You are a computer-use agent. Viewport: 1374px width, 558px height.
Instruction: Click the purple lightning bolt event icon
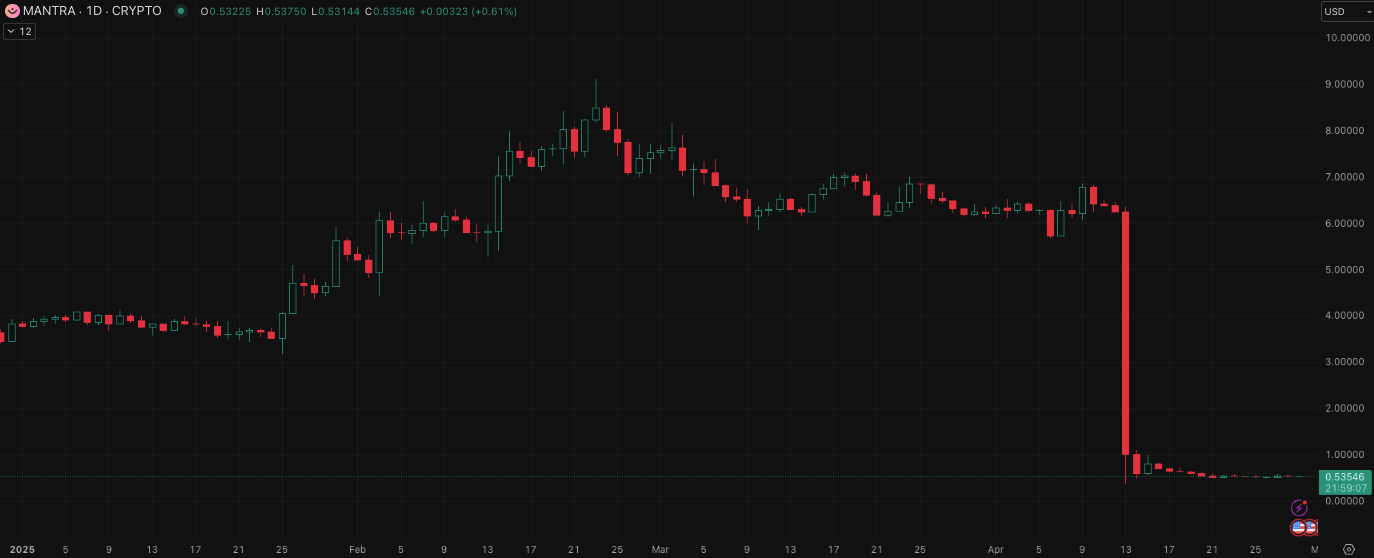[x=1300, y=508]
